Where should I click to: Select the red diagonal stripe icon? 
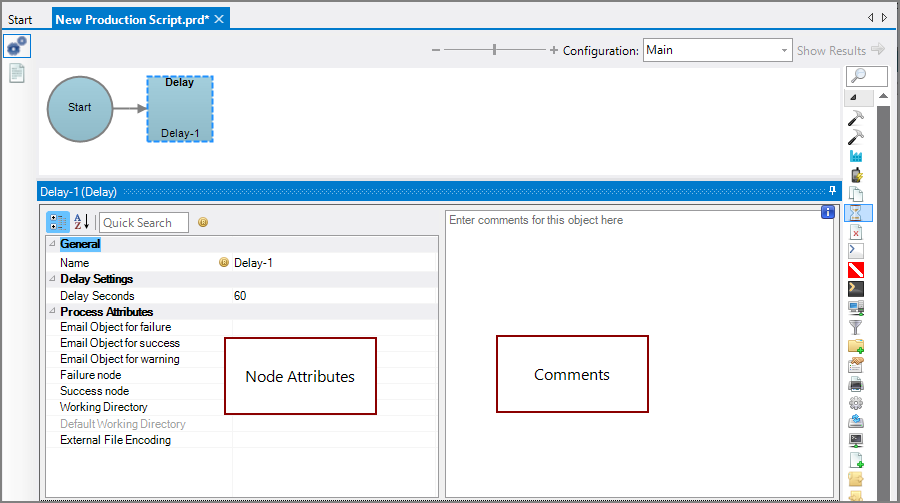(x=856, y=270)
